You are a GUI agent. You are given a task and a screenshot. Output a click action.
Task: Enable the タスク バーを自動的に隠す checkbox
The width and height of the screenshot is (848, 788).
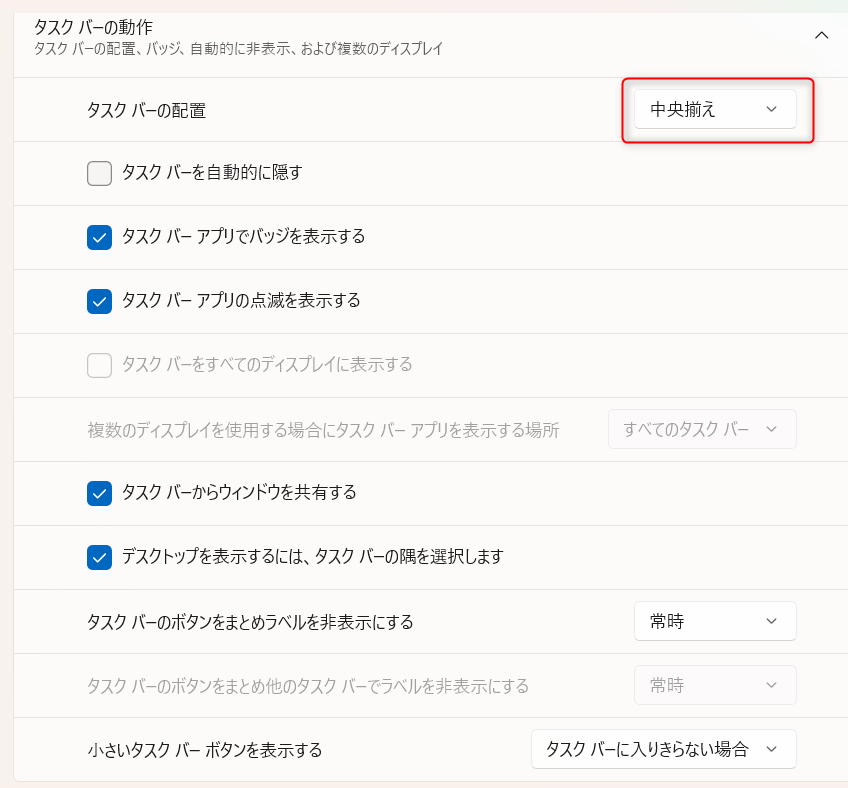coord(99,174)
